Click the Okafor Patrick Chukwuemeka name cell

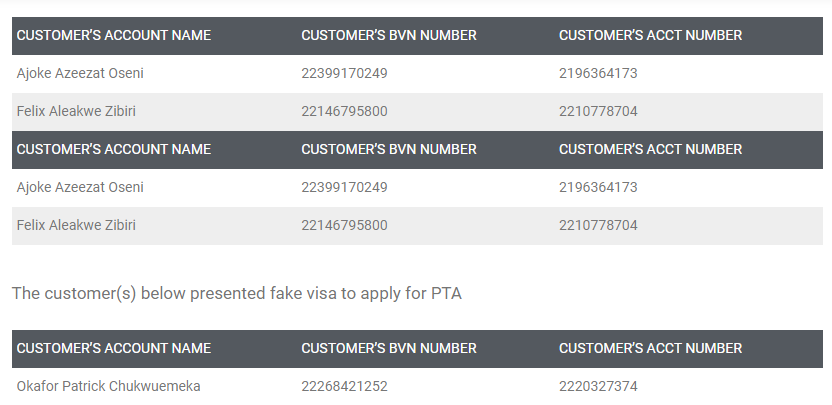tap(108, 386)
